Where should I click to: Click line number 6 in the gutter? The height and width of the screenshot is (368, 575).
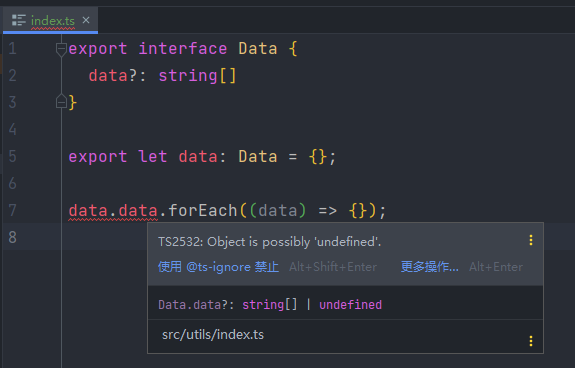coord(12,183)
